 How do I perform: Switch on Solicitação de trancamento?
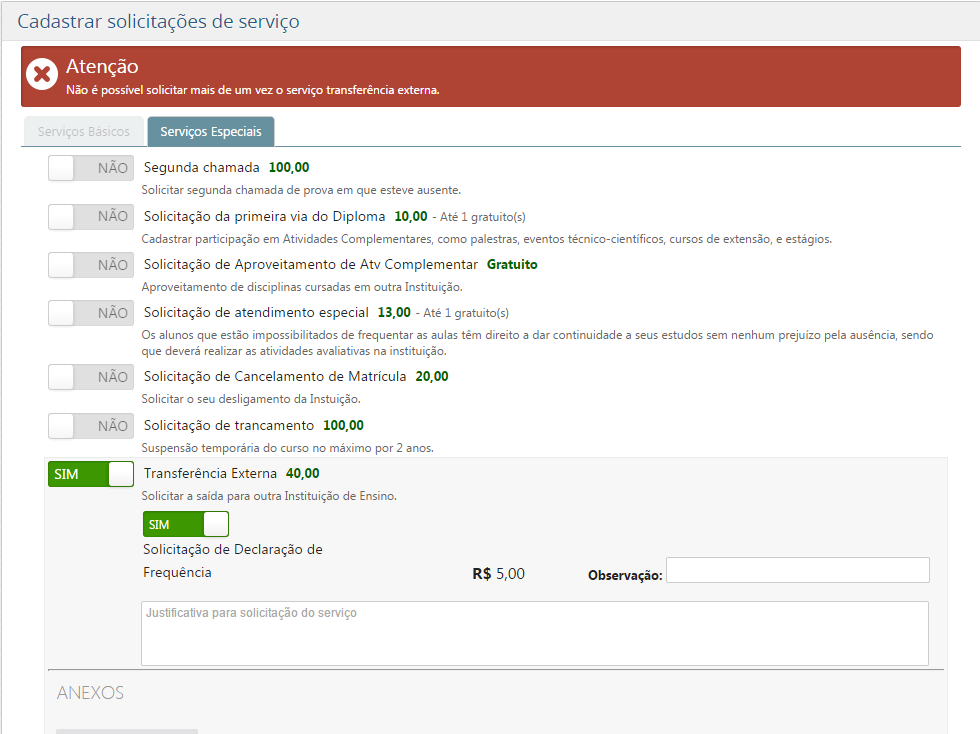pos(91,426)
